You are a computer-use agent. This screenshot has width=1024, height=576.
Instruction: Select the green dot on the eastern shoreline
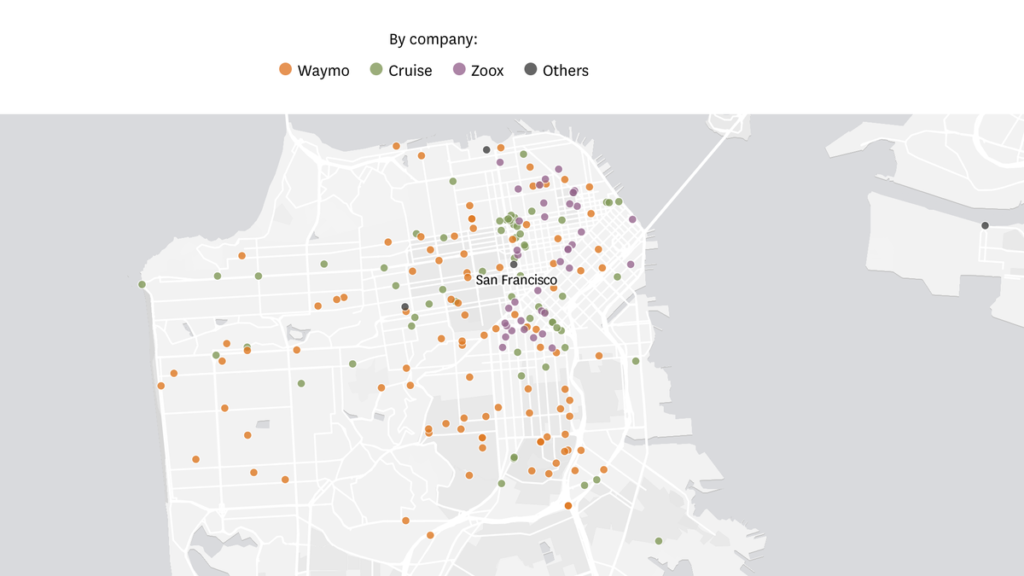click(x=635, y=361)
